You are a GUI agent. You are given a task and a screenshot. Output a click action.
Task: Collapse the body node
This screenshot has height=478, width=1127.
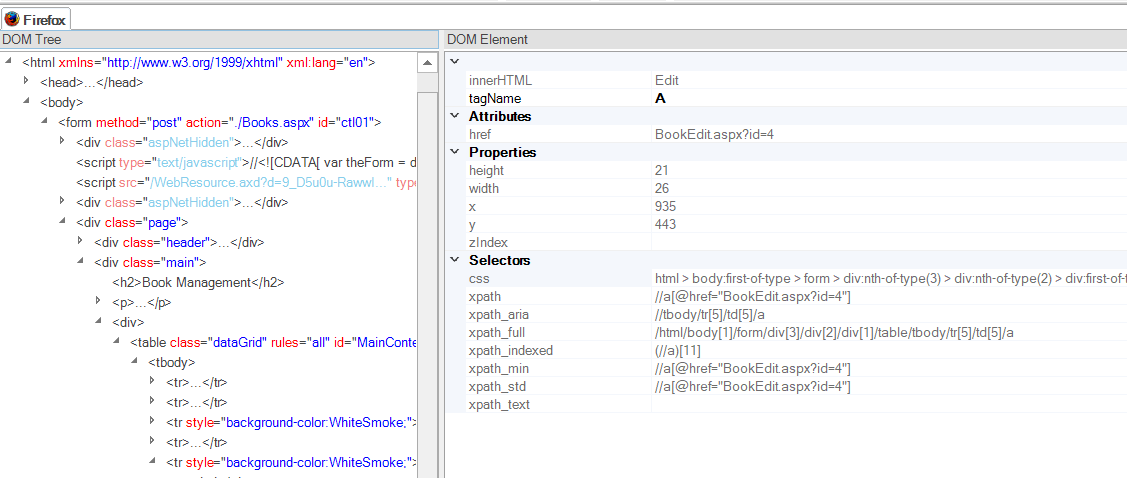(26, 101)
